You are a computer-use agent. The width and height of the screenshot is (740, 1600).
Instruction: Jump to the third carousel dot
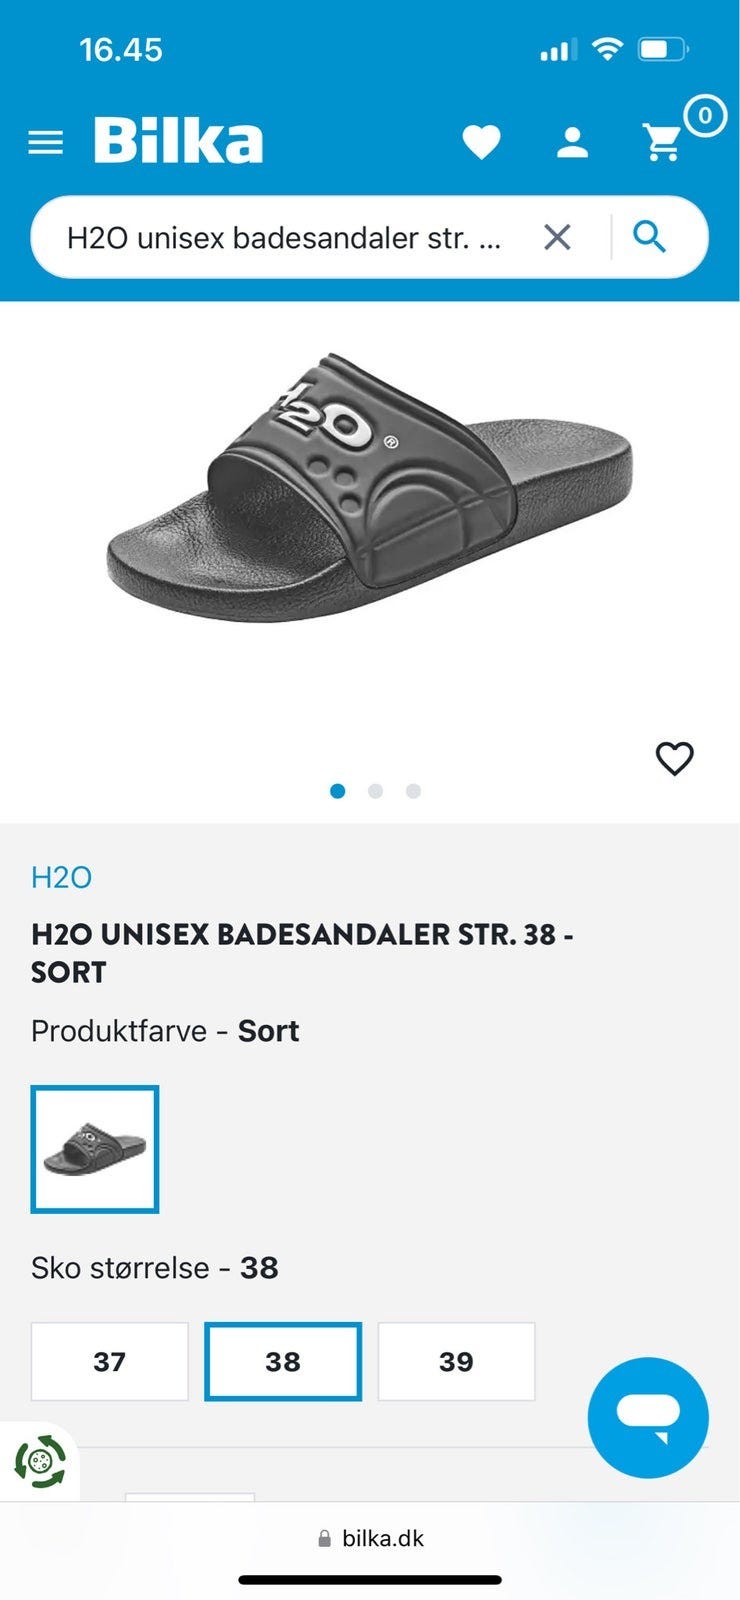(x=413, y=790)
